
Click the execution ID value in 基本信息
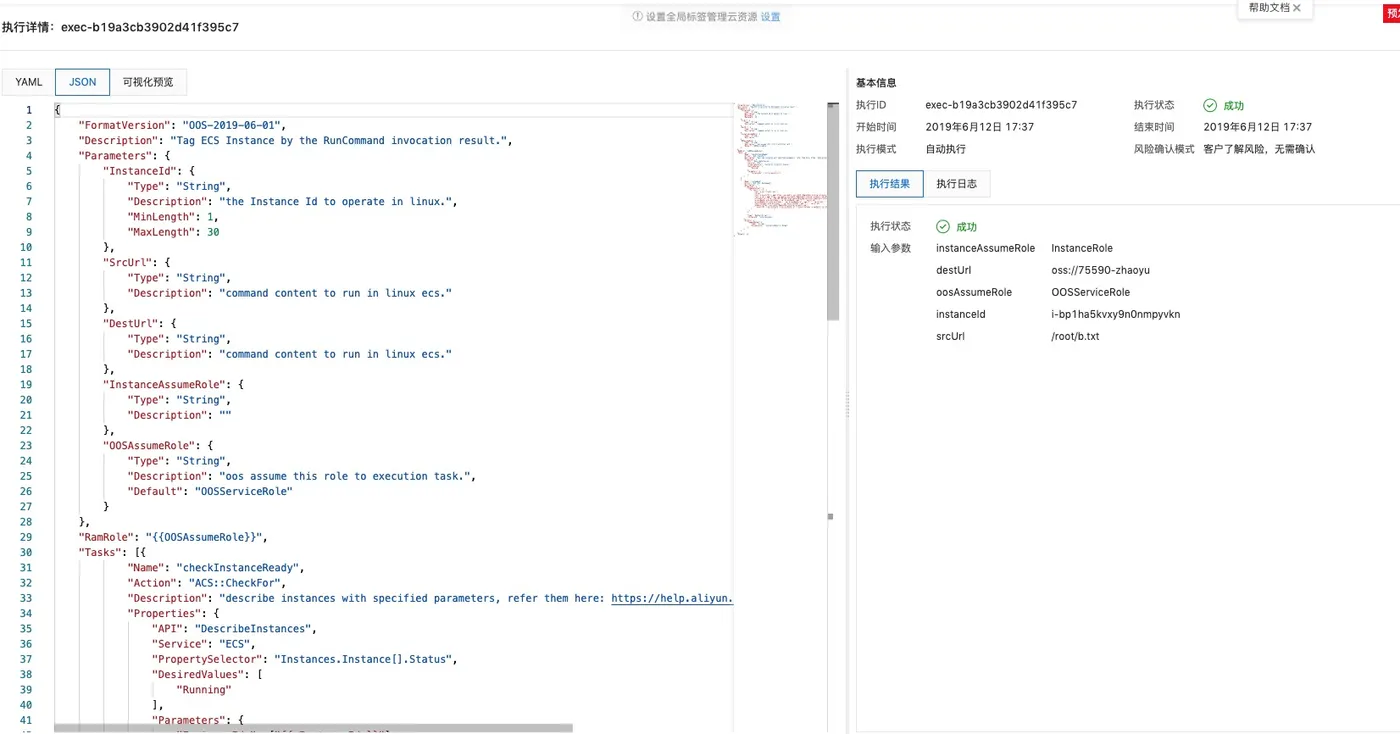coord(1001,105)
